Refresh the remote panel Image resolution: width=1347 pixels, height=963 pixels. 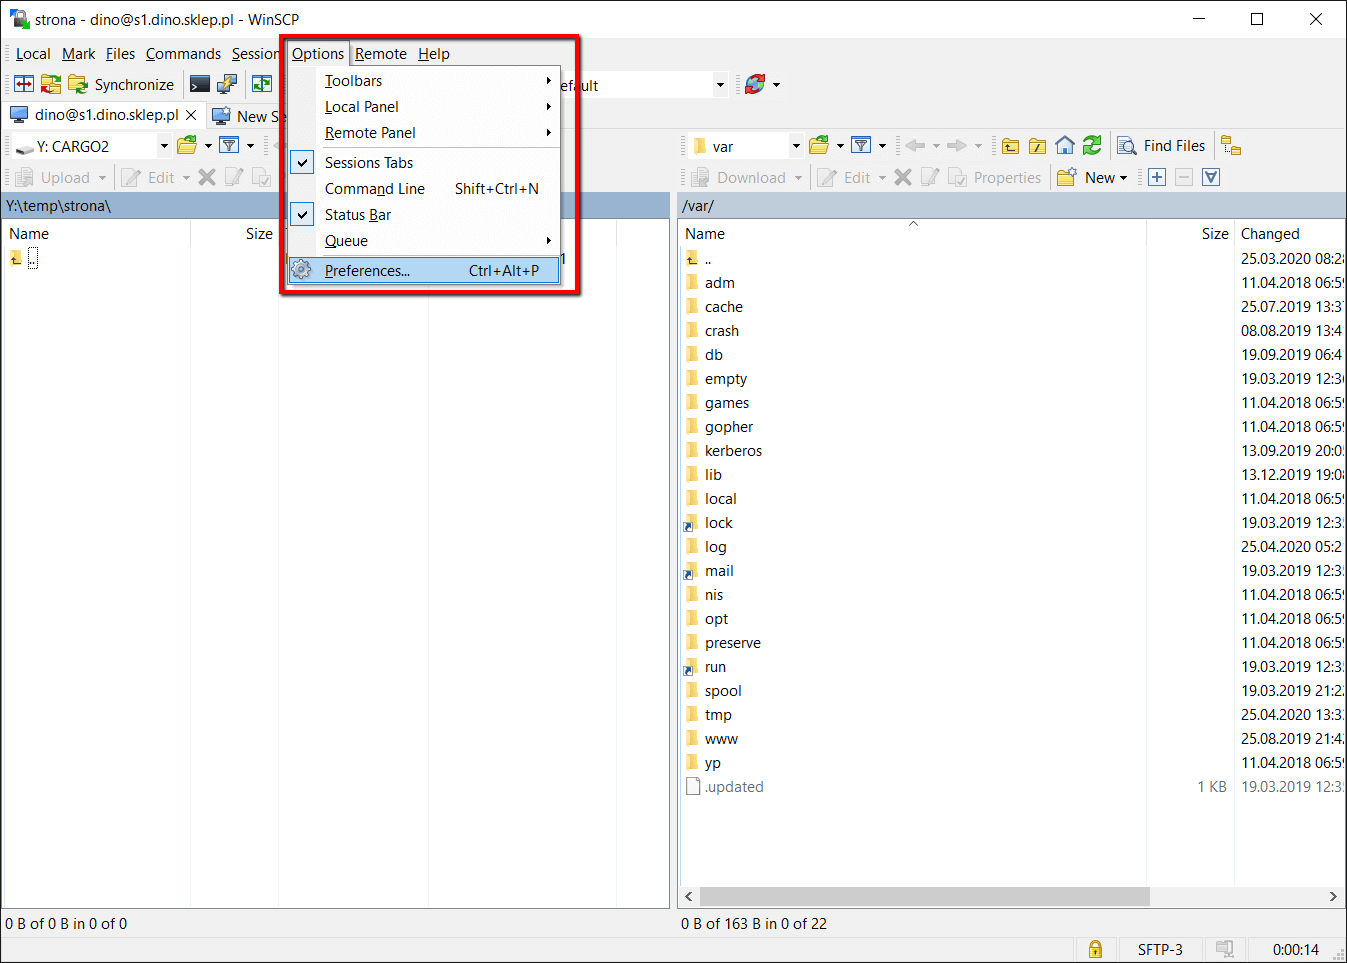(x=1092, y=146)
